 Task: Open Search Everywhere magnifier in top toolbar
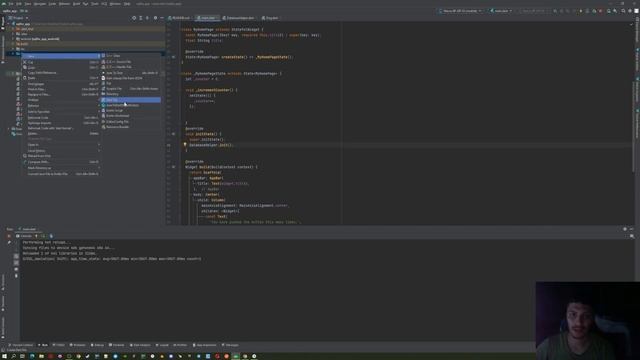pyautogui.click(x=623, y=11)
